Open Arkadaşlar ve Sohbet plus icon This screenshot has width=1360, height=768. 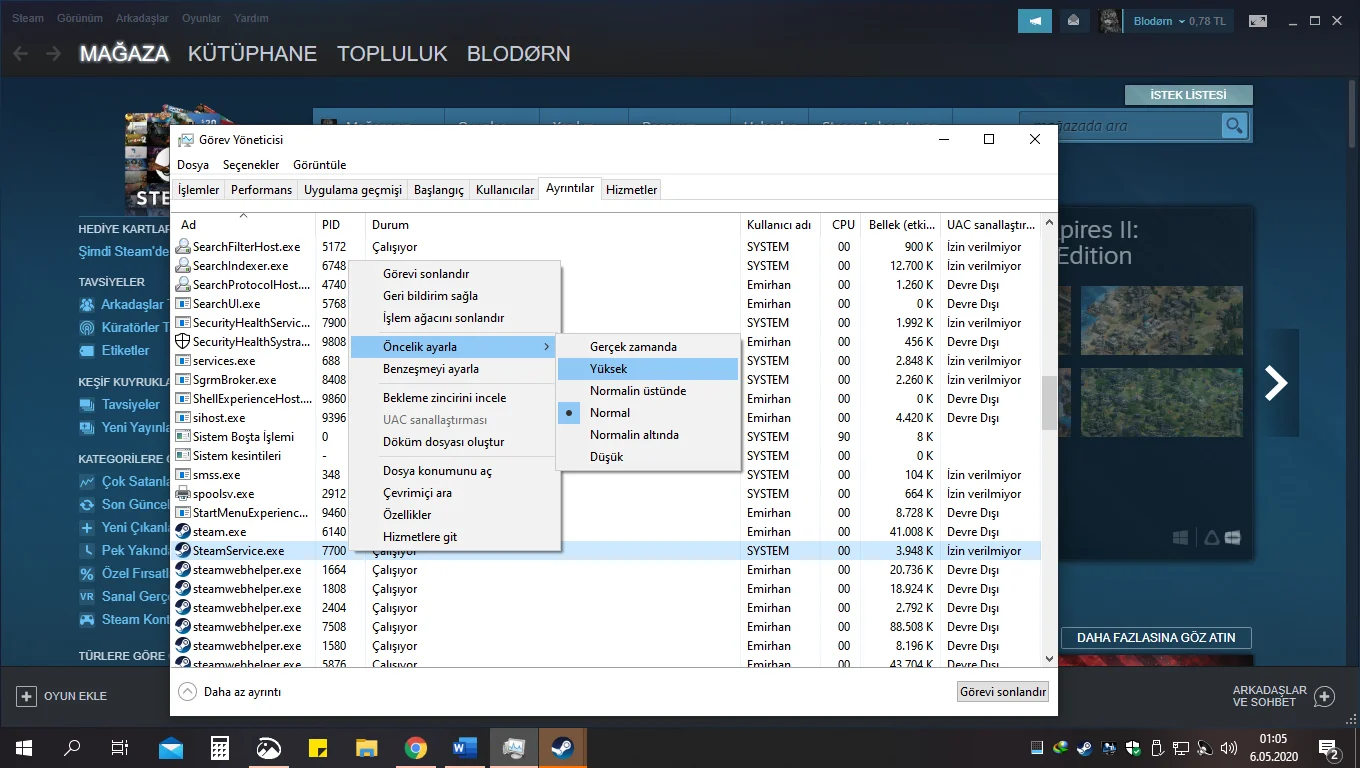(x=1324, y=696)
